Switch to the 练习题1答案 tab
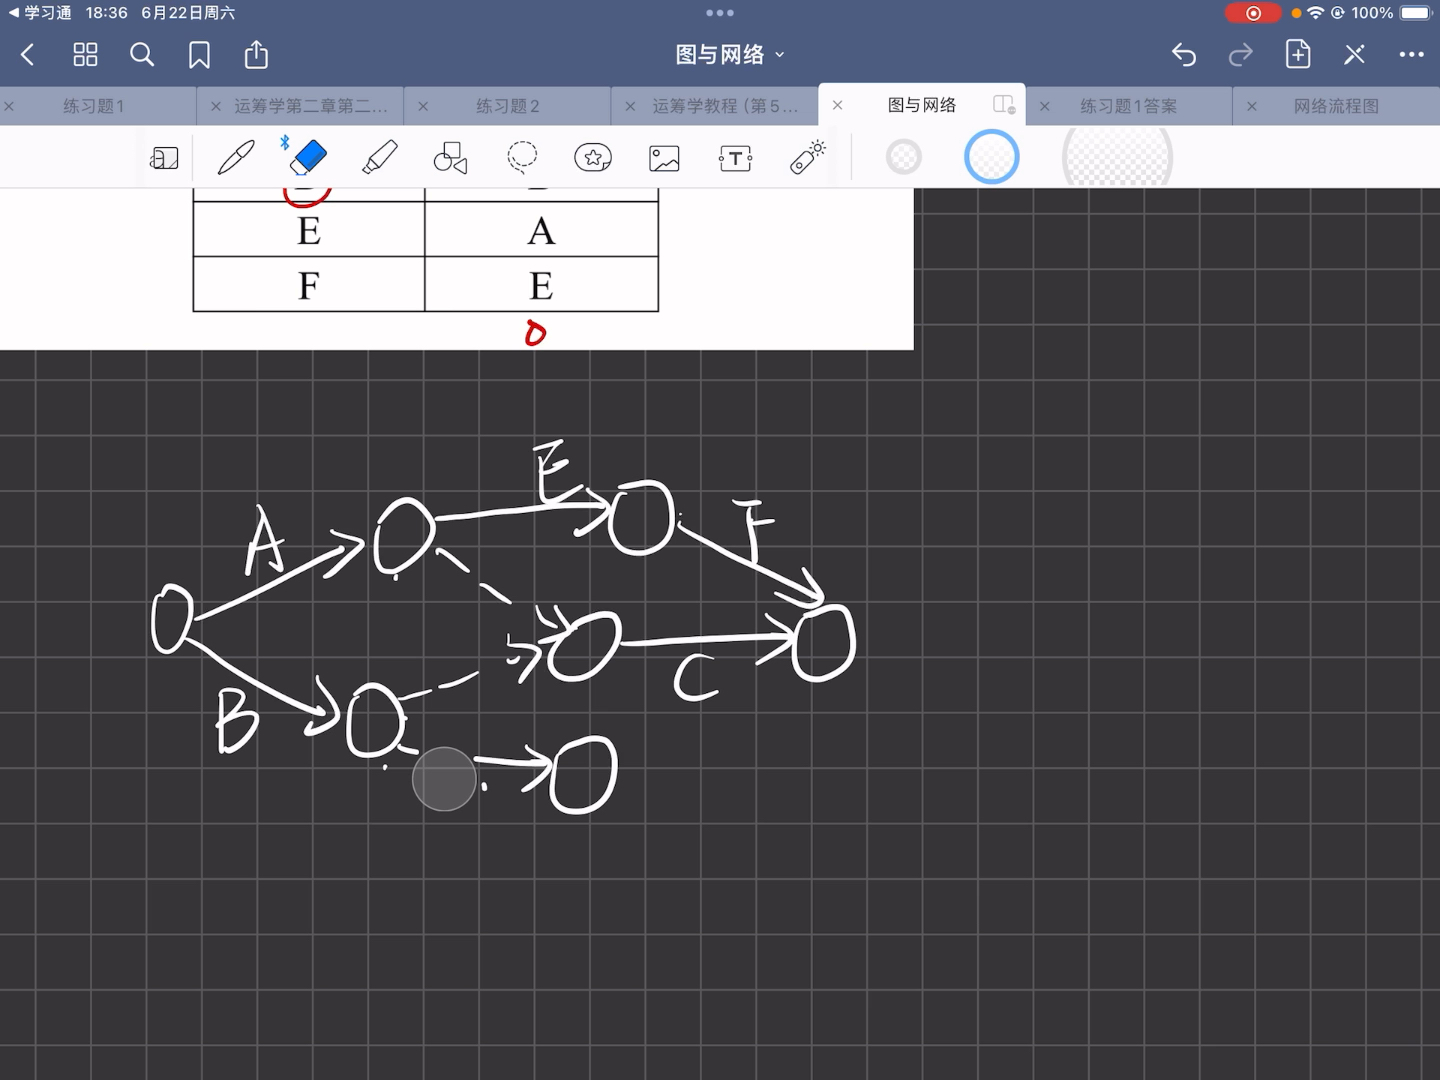Viewport: 1440px width, 1080px height. point(1129,106)
